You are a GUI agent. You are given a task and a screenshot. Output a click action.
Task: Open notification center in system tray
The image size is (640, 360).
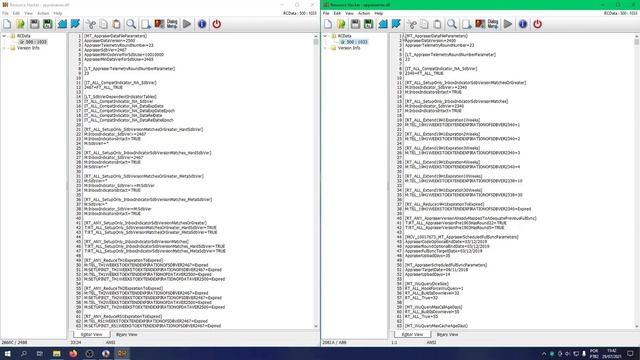click(x=631, y=353)
